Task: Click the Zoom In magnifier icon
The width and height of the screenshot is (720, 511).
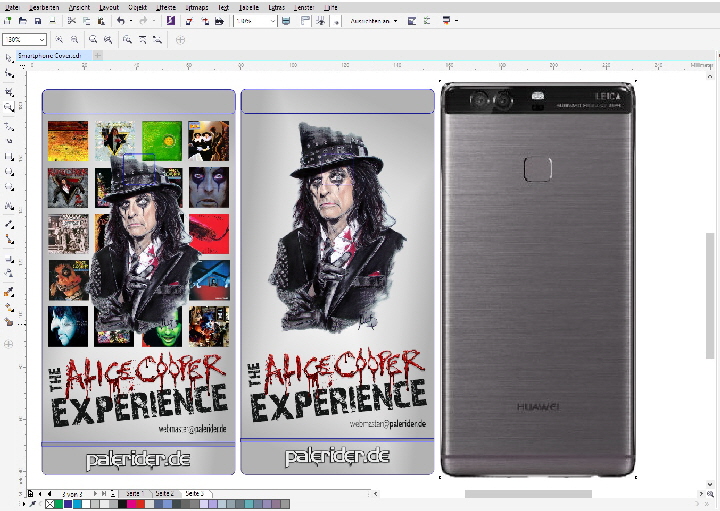Action: point(59,40)
